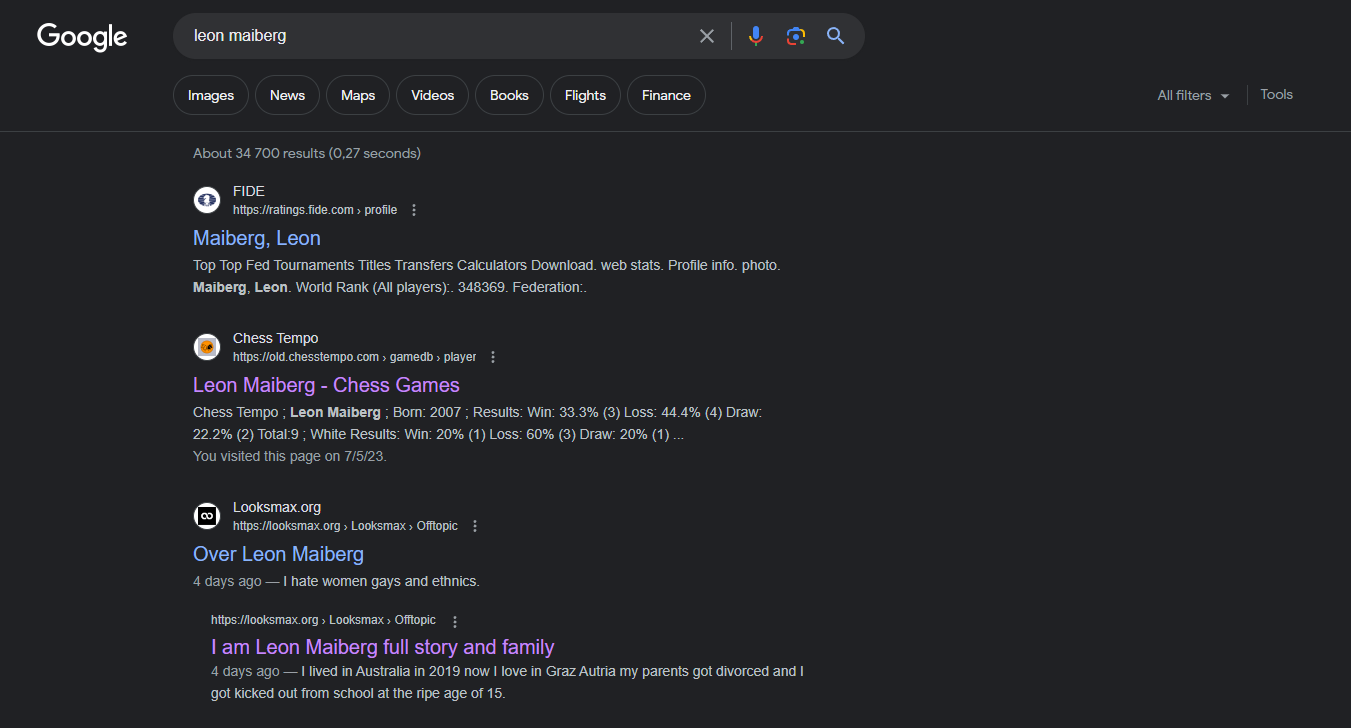Open more options for the FIDE result
The image size is (1351, 728).
[x=414, y=210]
